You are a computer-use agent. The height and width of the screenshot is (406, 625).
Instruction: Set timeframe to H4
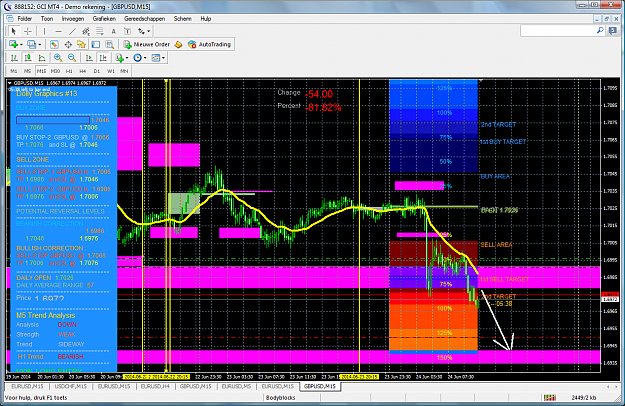(x=83, y=71)
